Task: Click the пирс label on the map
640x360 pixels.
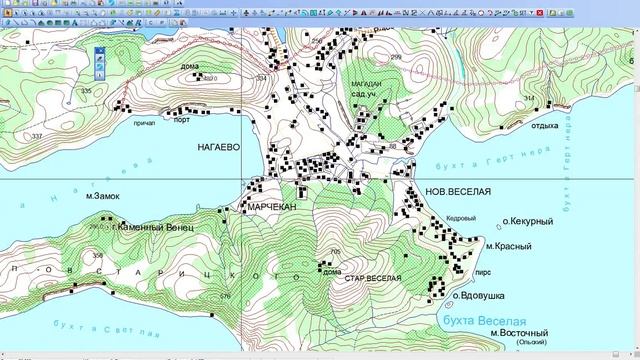Action: tap(483, 272)
